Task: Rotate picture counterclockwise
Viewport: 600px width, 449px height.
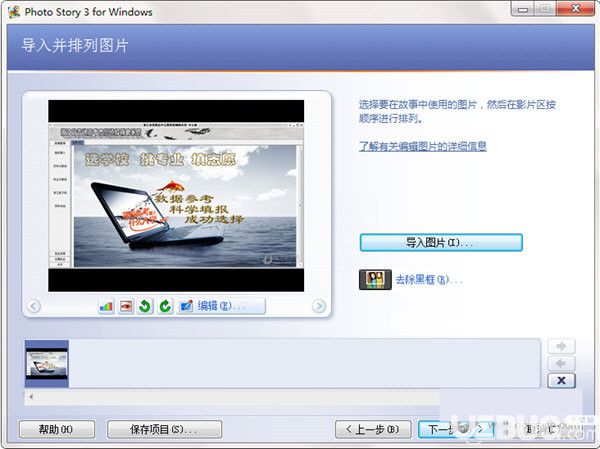Action: [x=145, y=306]
